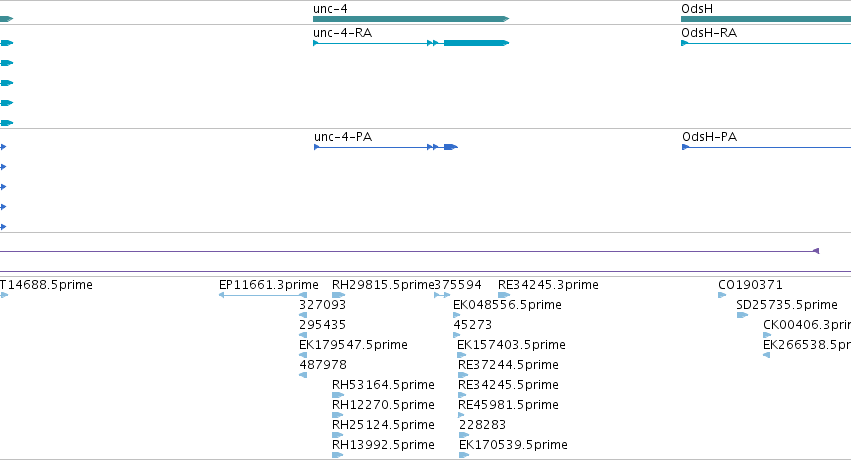Click the EK170539.5prime EST arrow glyph
The image size is (851, 460).
pos(464,455)
